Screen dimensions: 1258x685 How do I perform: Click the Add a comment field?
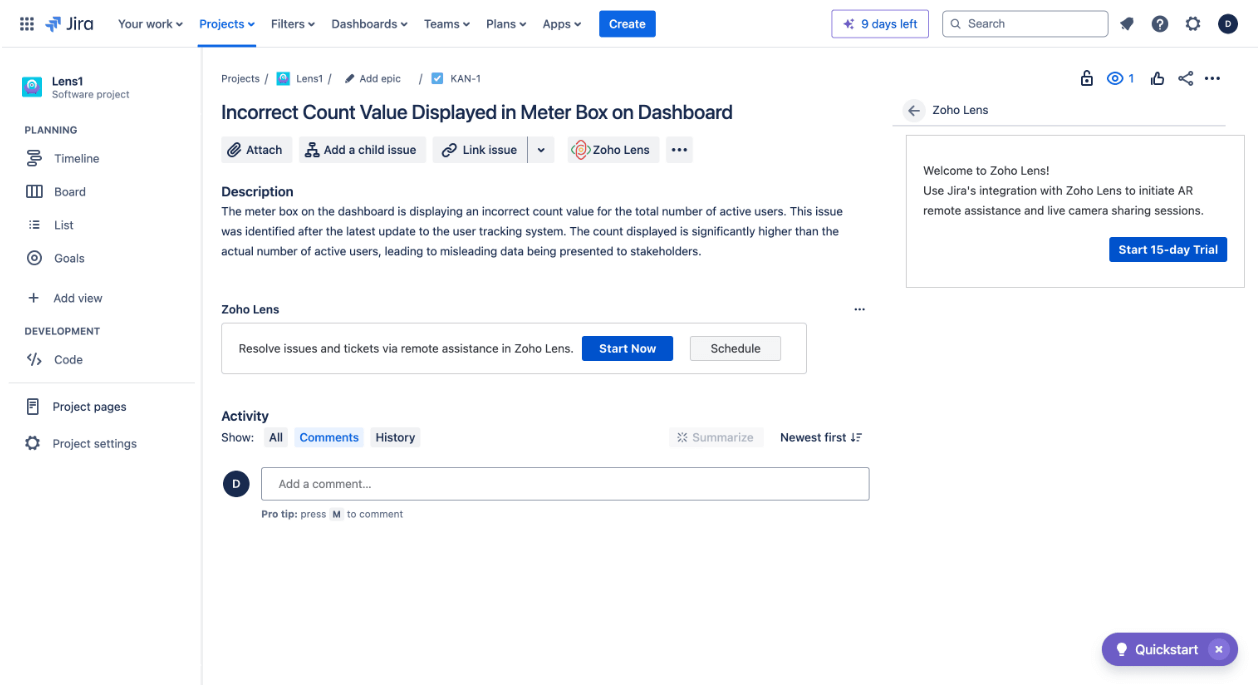coord(565,483)
